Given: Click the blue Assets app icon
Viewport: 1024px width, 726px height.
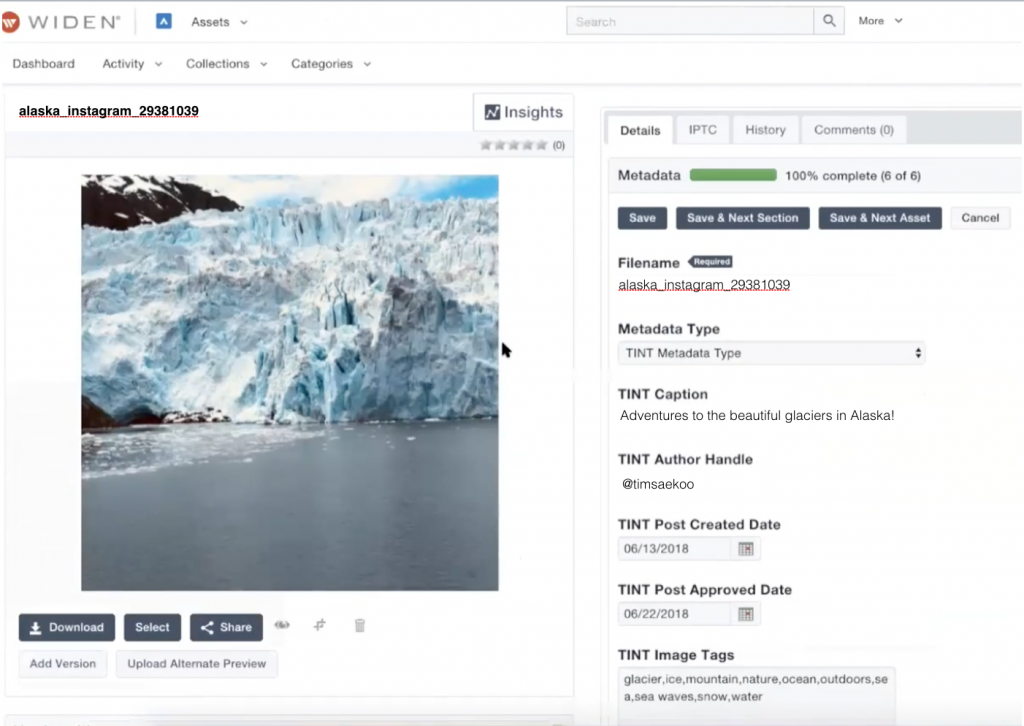Looking at the screenshot, I should pos(164,22).
